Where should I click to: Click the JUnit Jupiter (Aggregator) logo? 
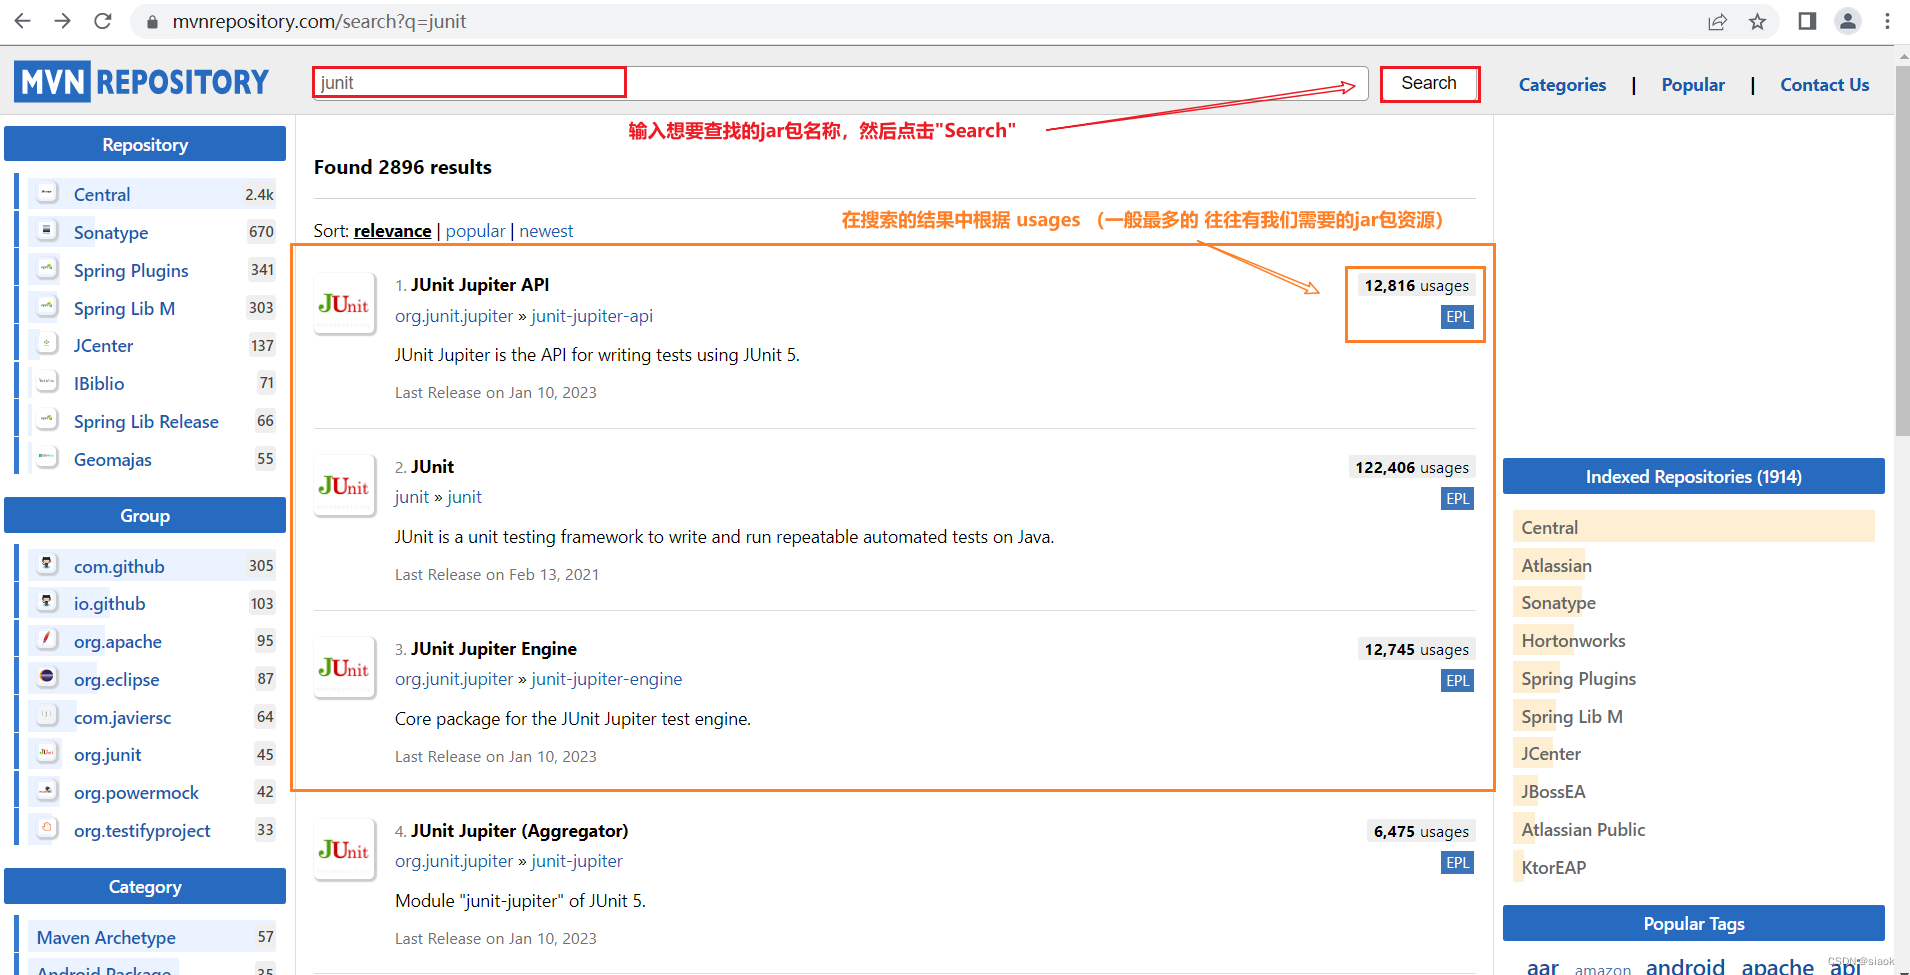(344, 850)
